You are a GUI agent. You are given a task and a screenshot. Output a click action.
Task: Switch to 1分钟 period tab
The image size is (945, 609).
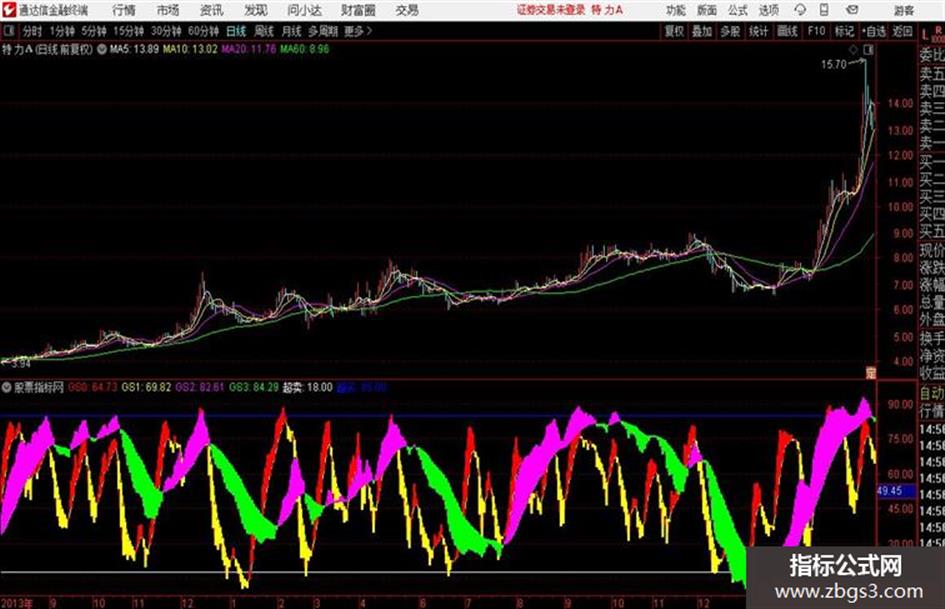point(61,31)
